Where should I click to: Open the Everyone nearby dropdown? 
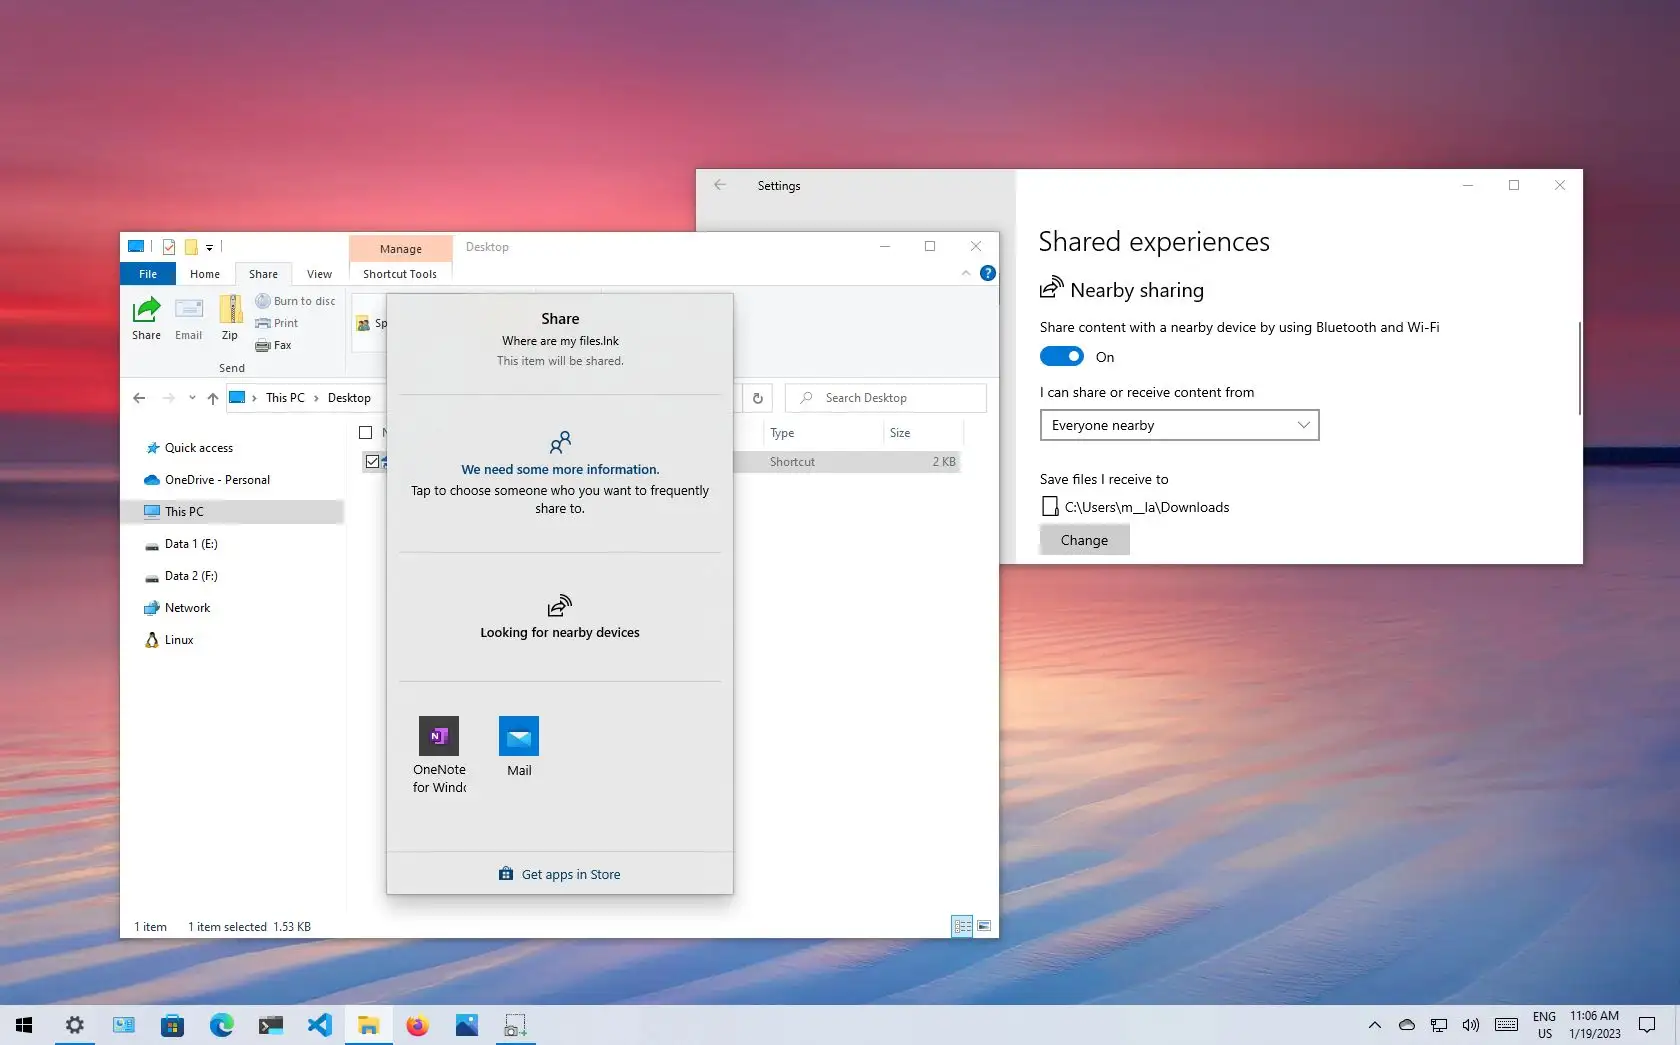click(x=1178, y=425)
